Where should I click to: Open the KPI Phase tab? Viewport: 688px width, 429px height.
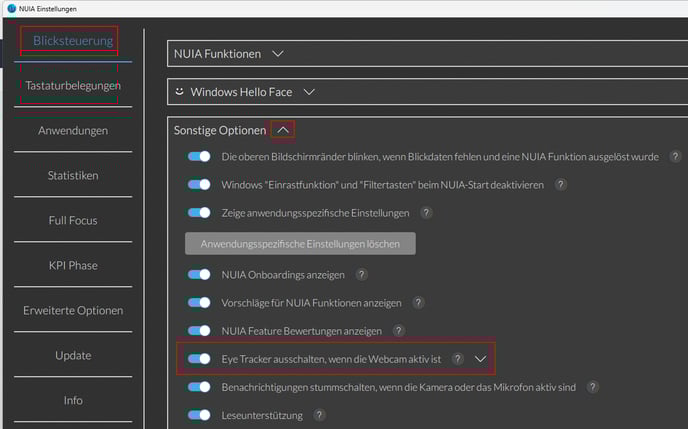pyautogui.click(x=73, y=265)
